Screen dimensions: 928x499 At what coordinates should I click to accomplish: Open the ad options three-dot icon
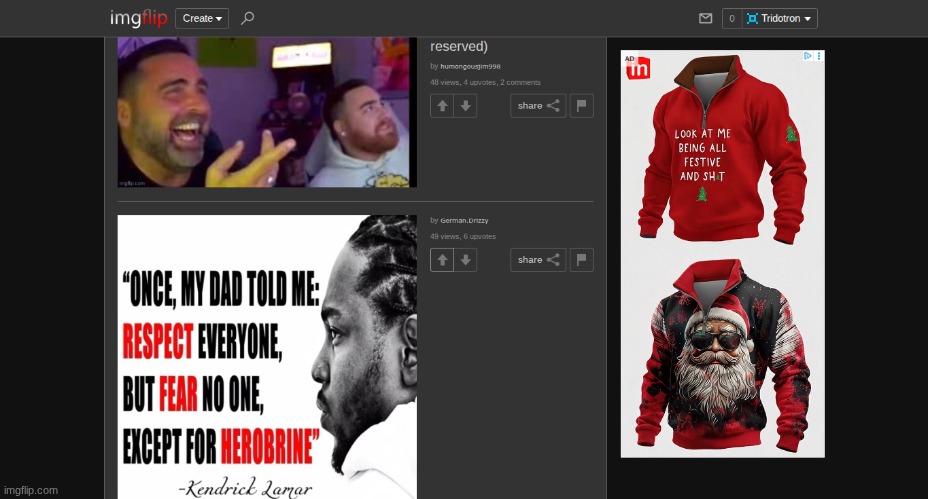tap(819, 56)
